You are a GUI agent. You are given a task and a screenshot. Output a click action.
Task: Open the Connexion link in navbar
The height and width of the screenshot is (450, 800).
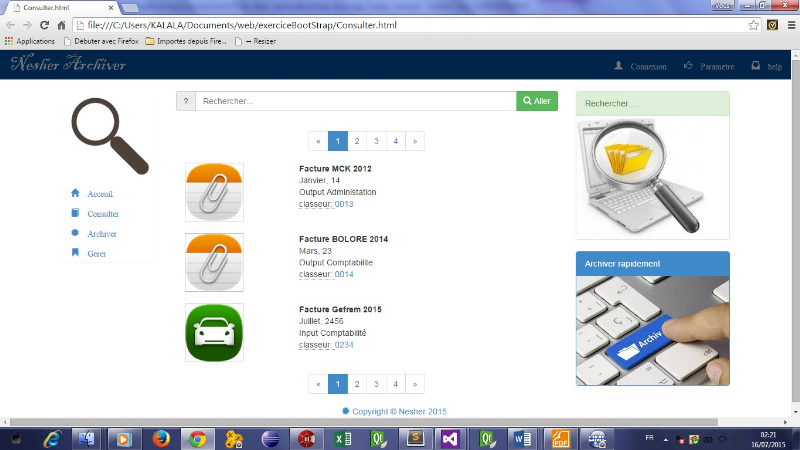point(648,67)
